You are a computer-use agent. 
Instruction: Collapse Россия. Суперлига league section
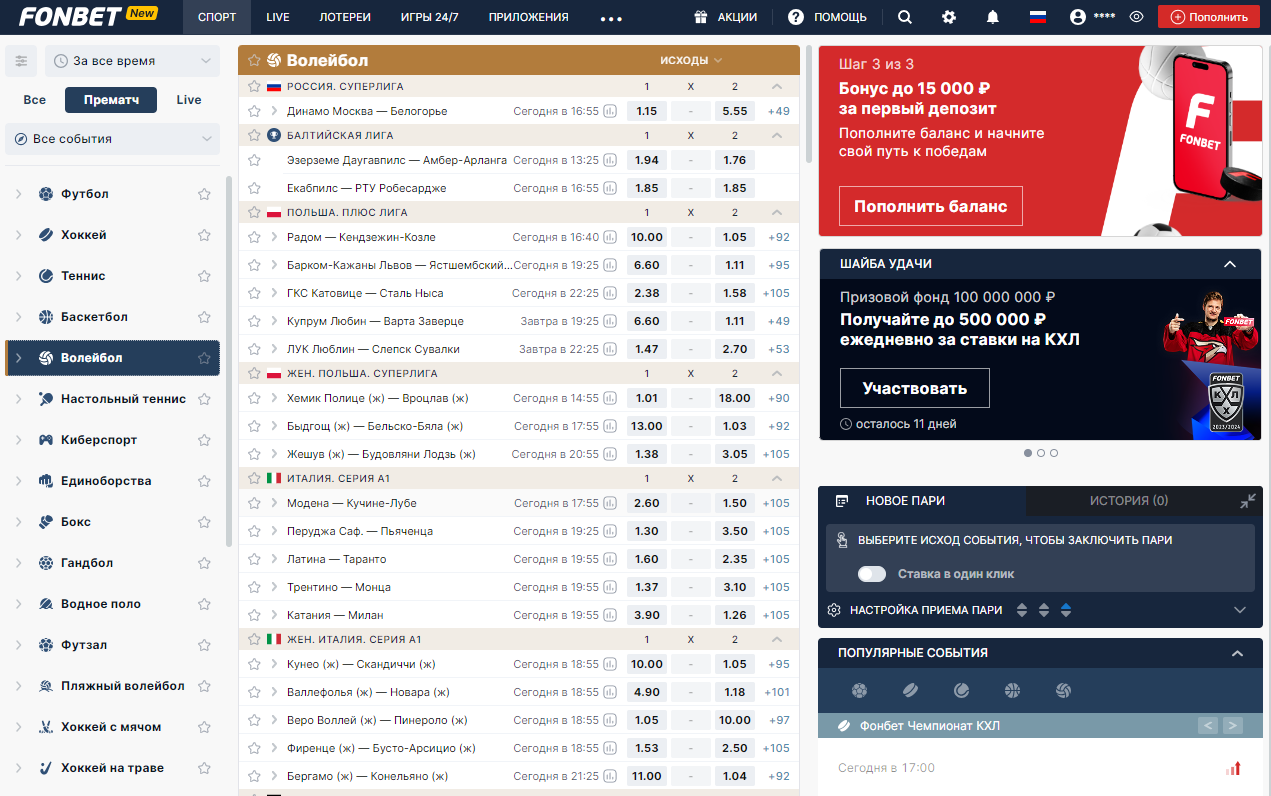[777, 87]
